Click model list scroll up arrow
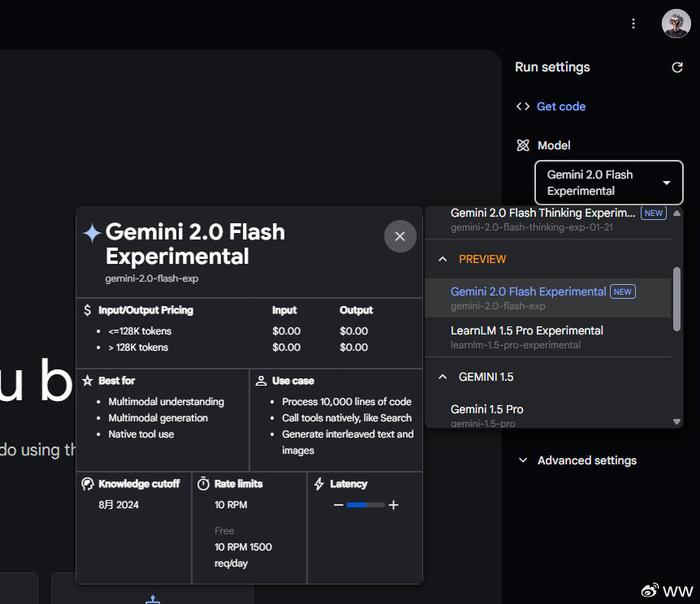This screenshot has height=604, width=700. coord(677,213)
